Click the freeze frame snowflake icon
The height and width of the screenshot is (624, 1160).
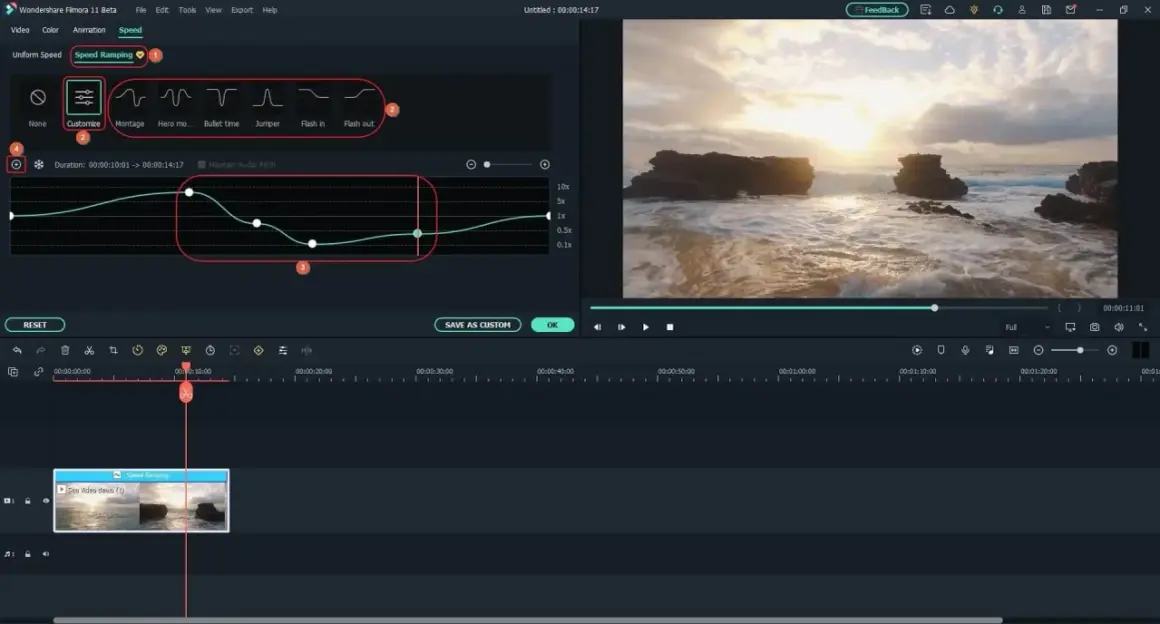tap(38, 164)
